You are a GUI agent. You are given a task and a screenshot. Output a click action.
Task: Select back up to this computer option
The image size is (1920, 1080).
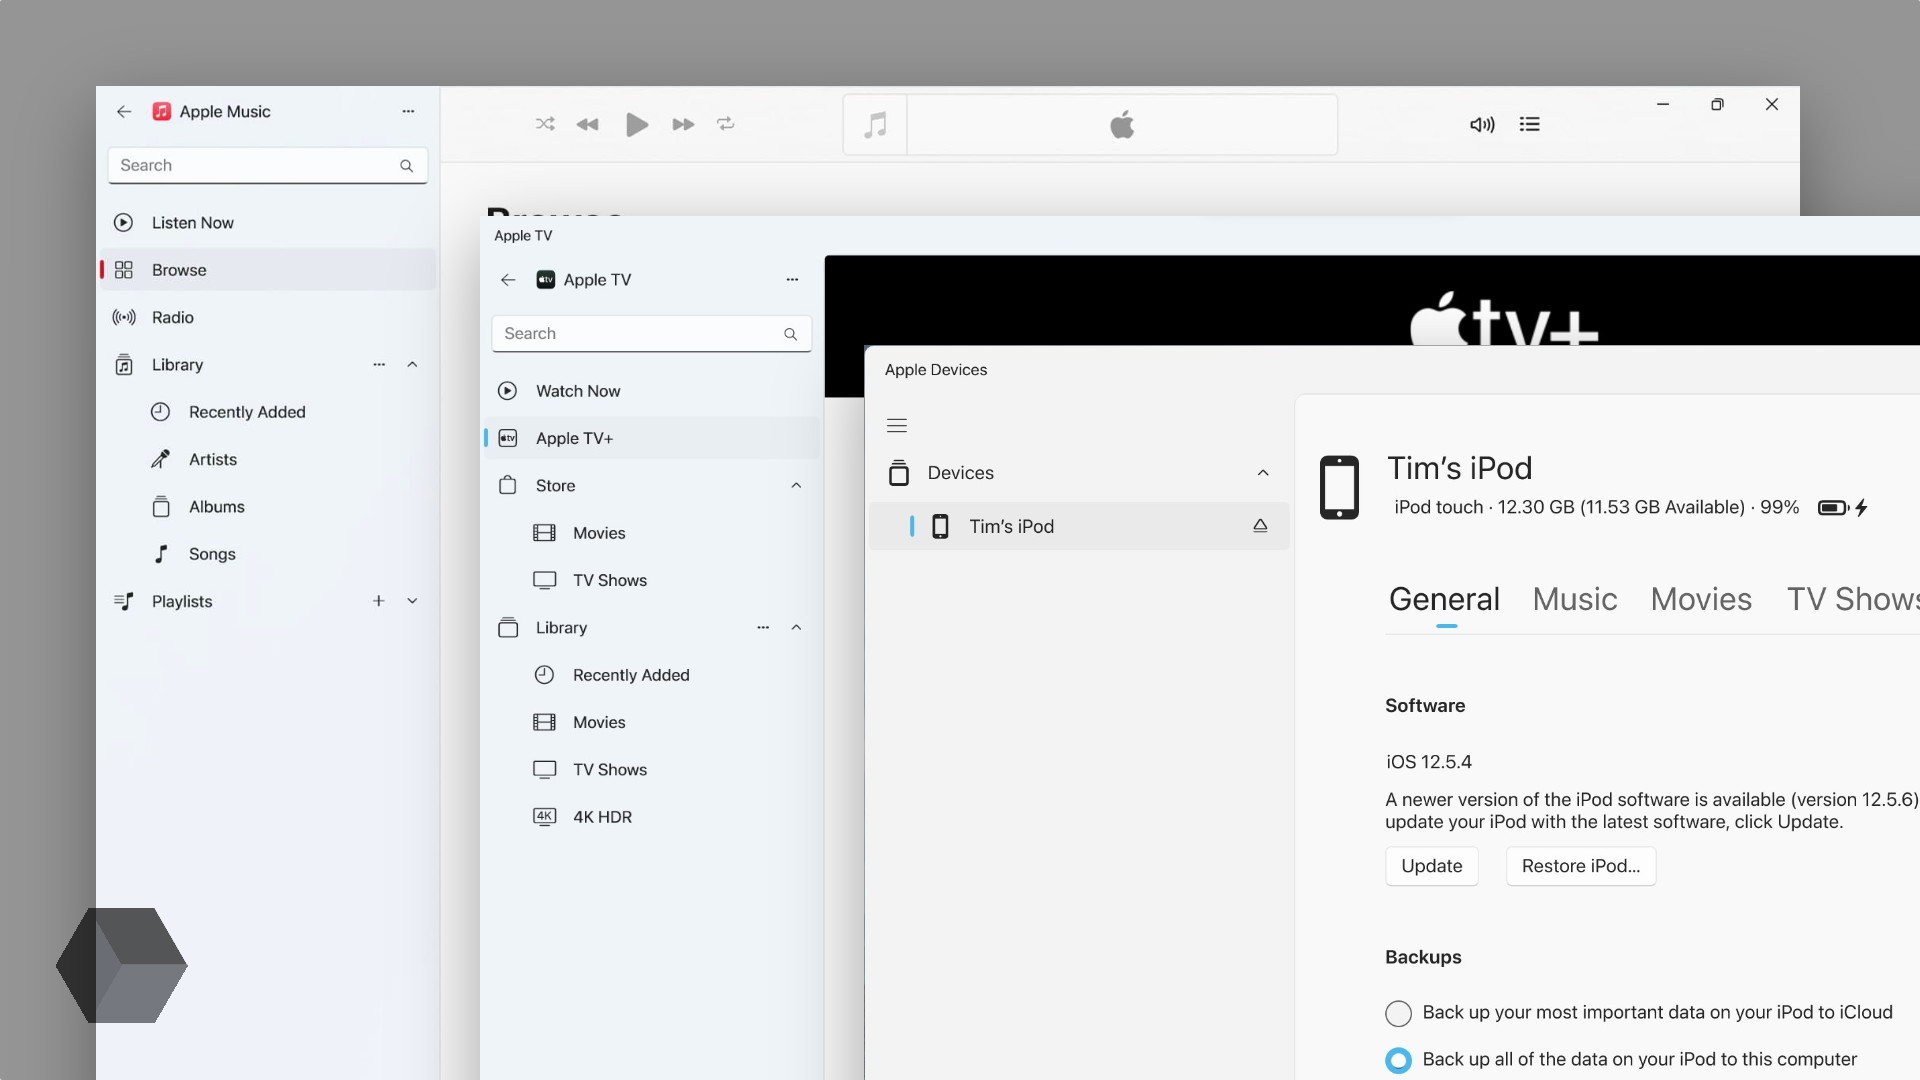[x=1398, y=1060]
